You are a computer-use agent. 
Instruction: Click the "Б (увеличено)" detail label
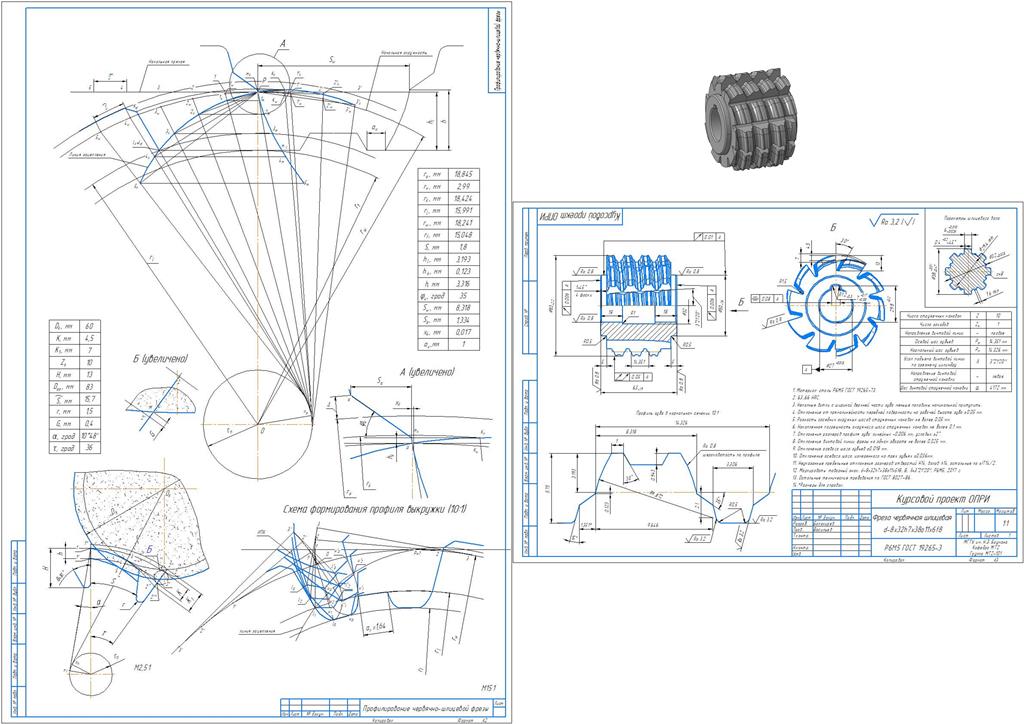pyautogui.click(x=161, y=359)
